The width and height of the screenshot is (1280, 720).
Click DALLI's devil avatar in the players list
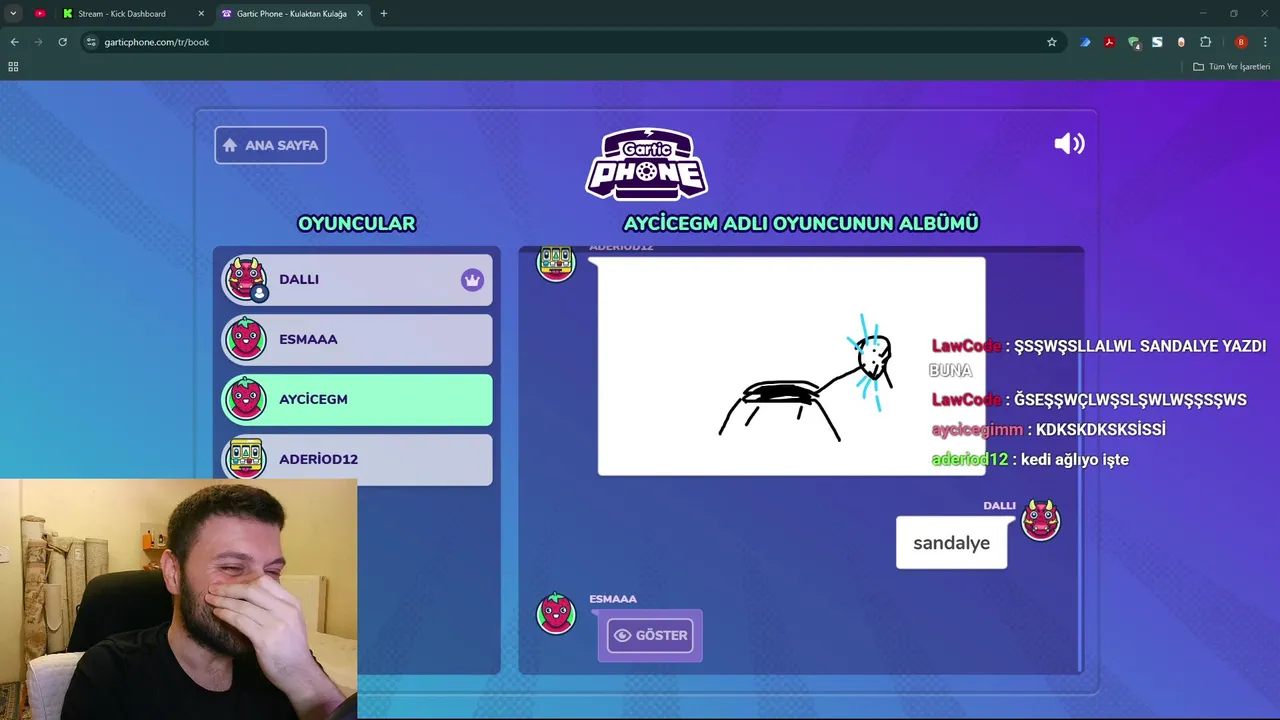pos(246,279)
